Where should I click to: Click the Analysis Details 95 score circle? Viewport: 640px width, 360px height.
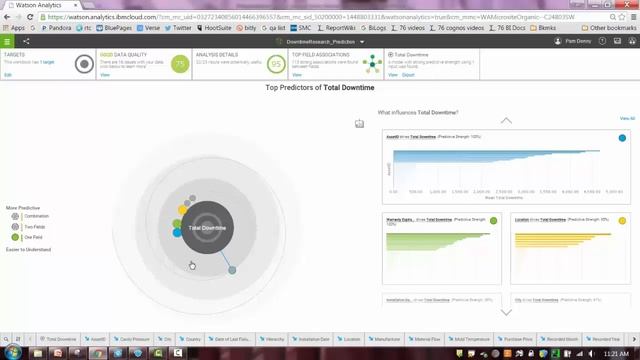coord(276,64)
